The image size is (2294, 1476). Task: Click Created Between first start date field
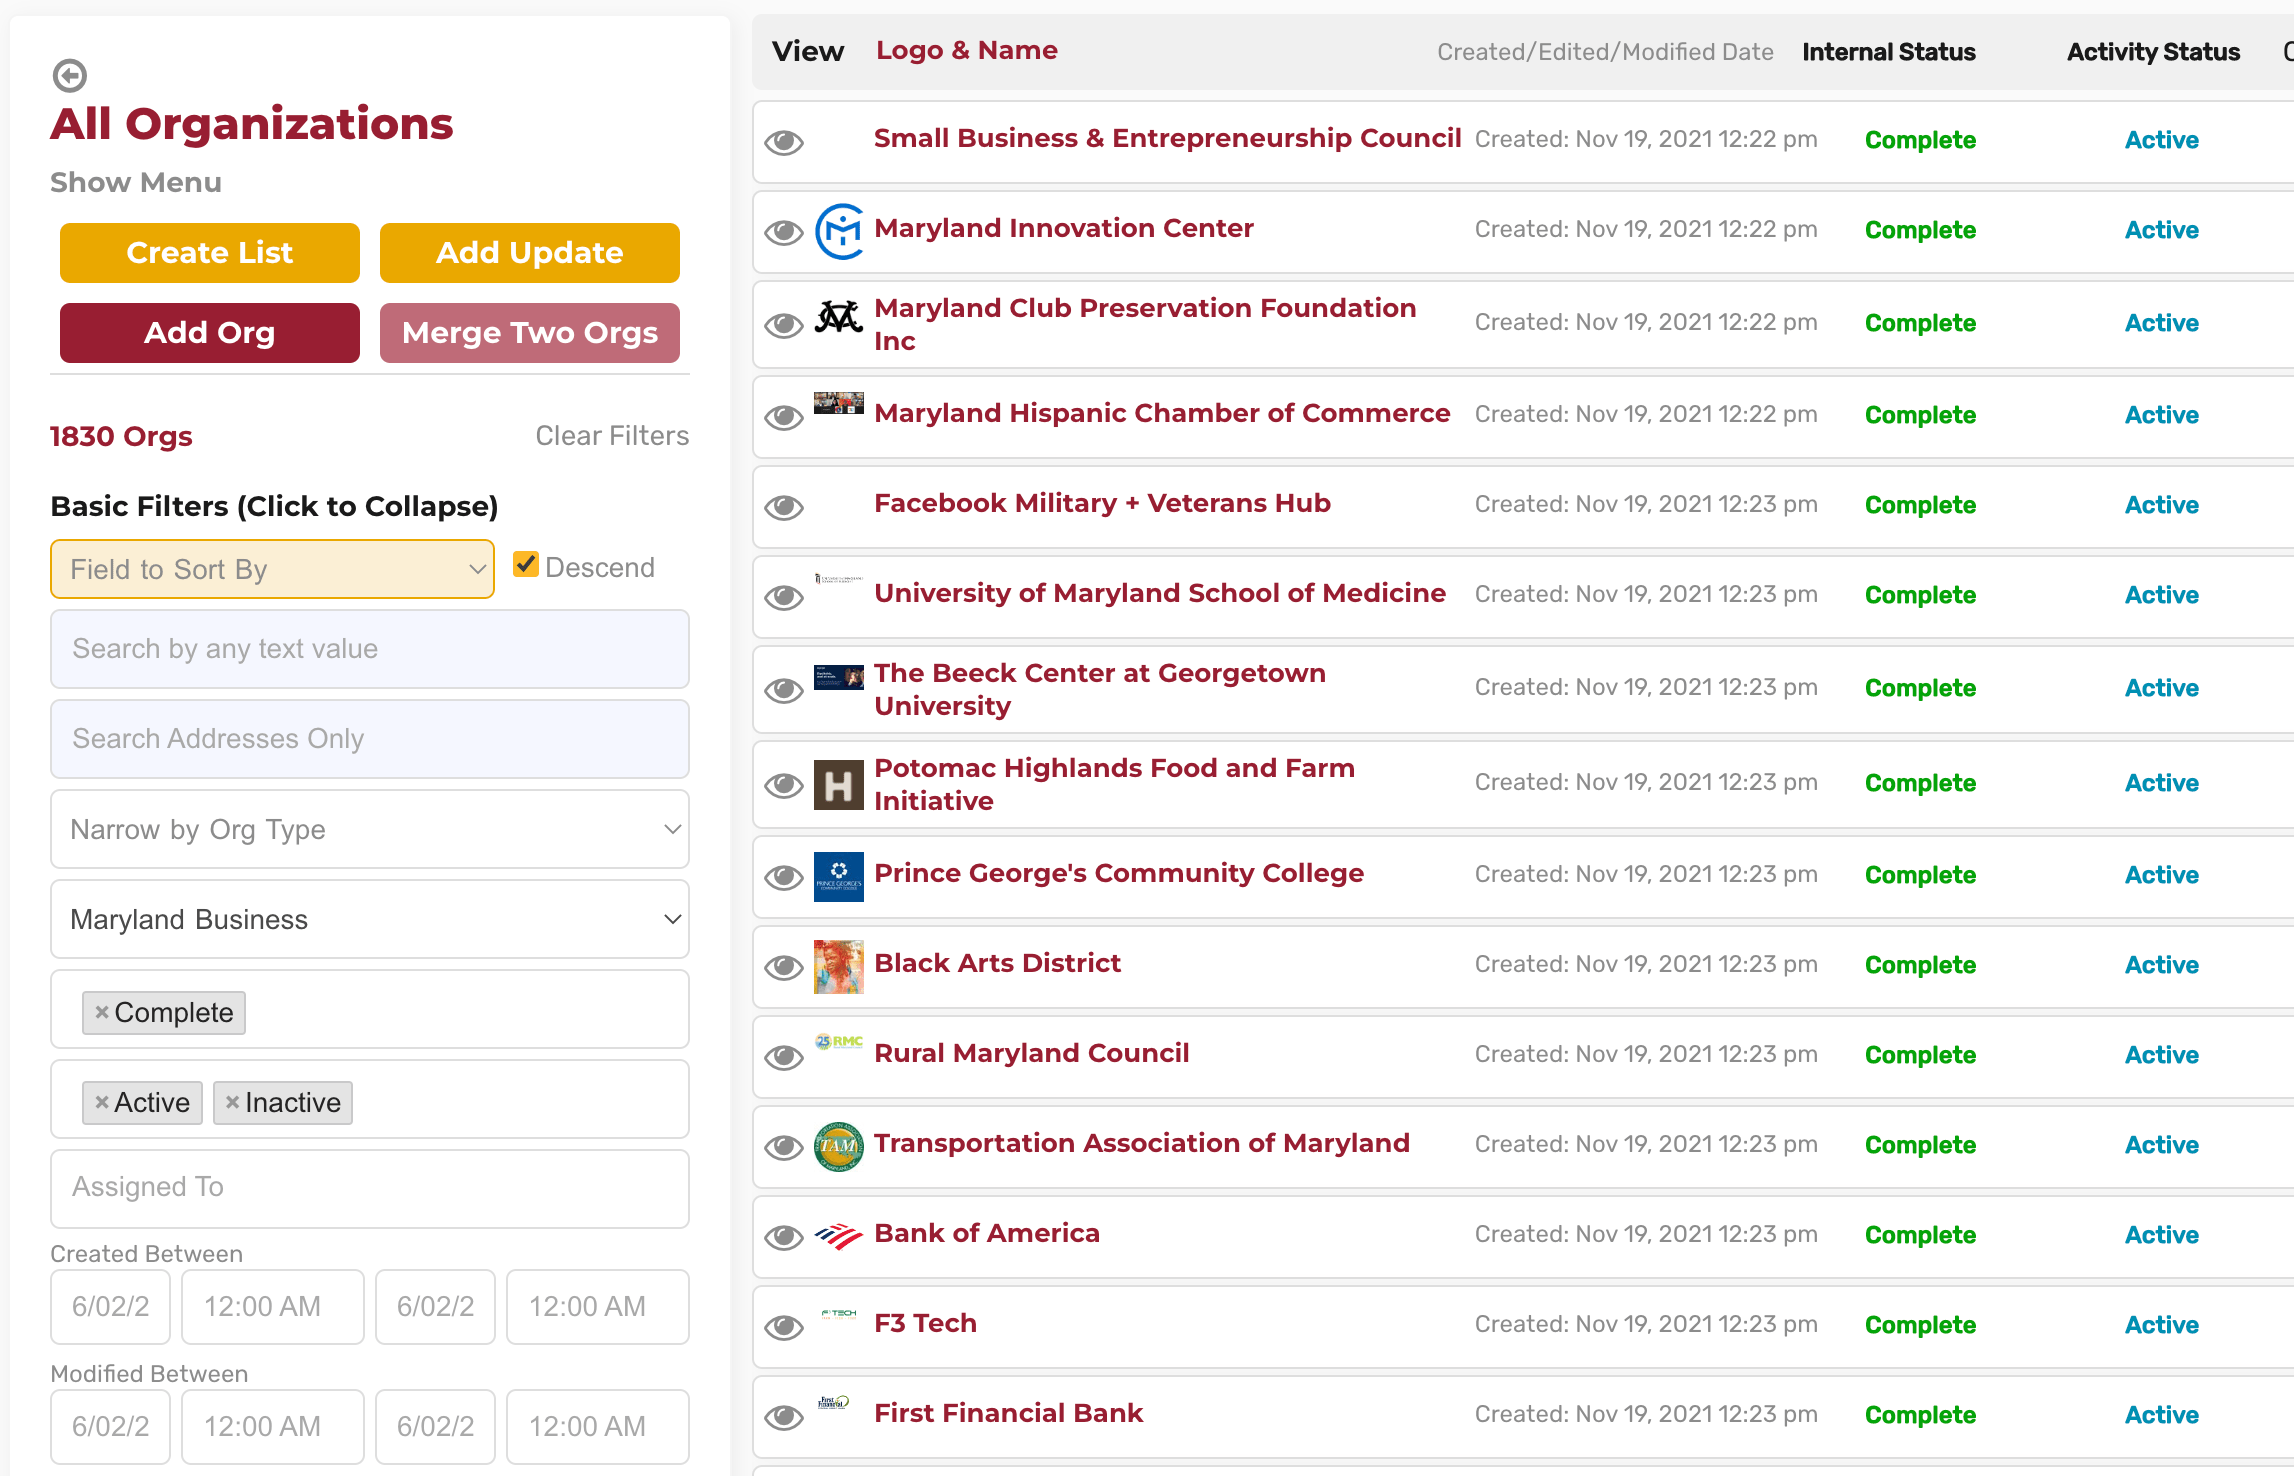(x=111, y=1307)
